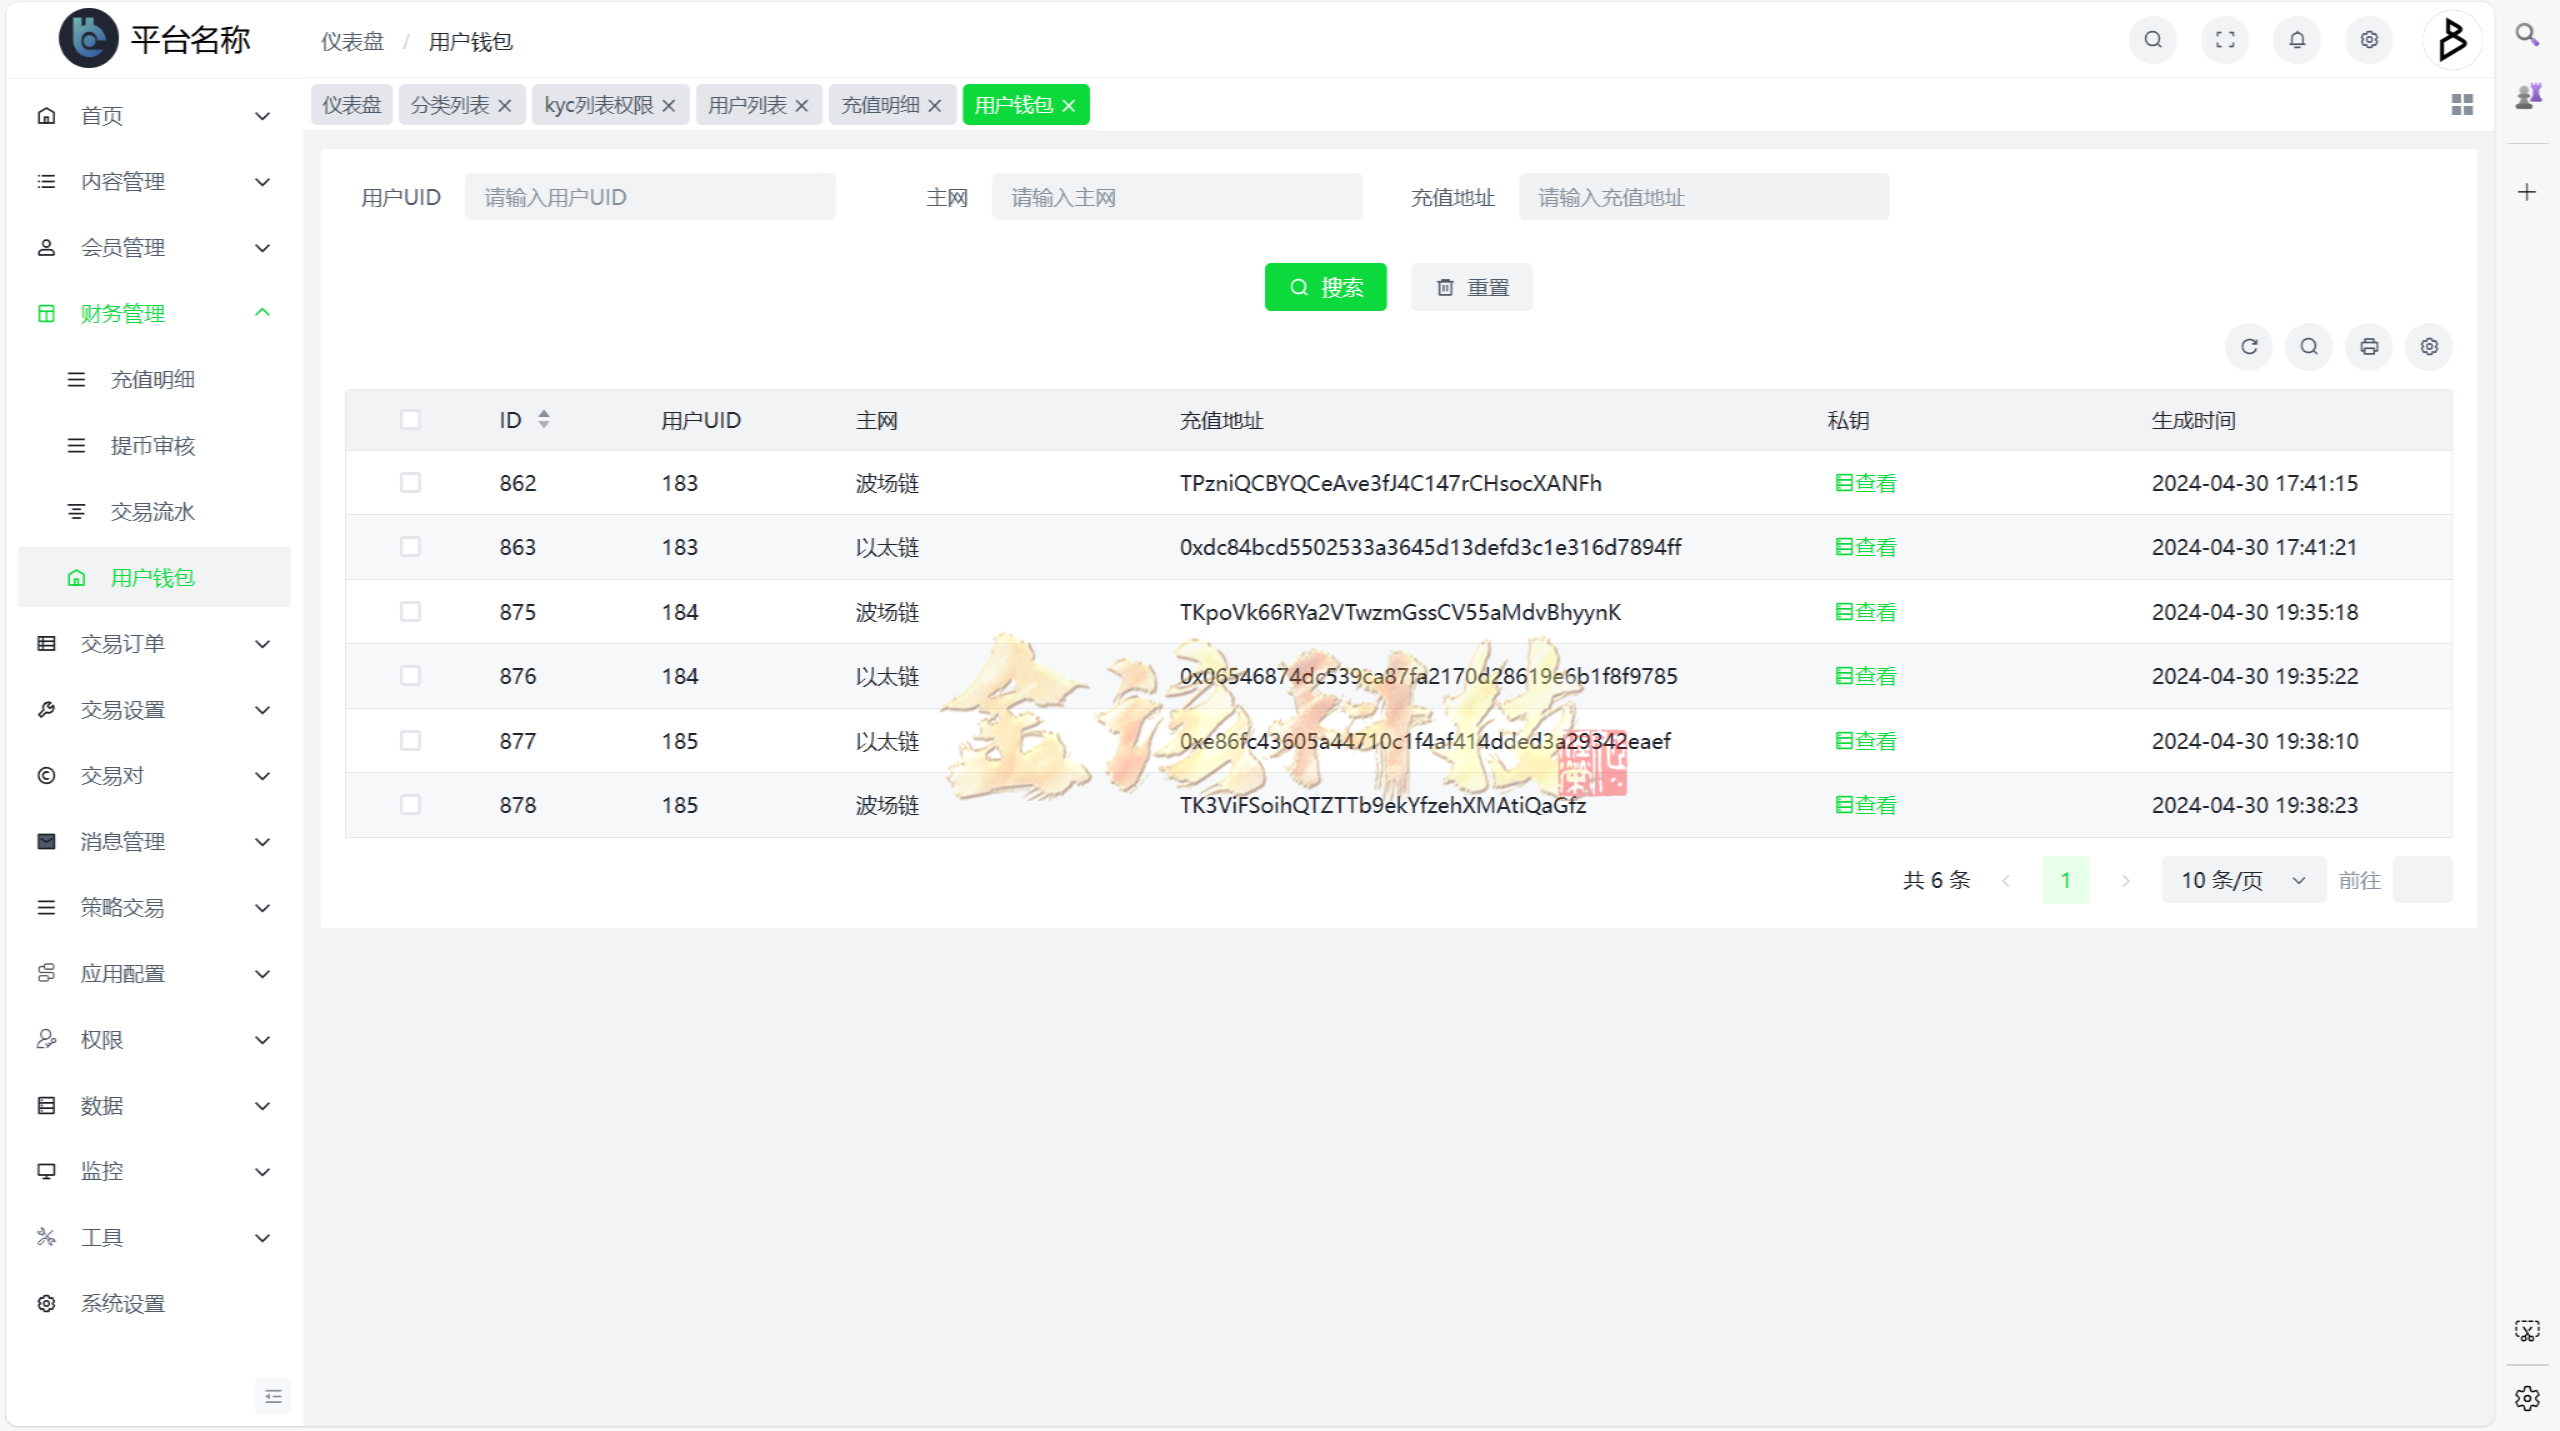Viewport: 2560px width, 1431px height.
Task: Open the table search magnifier icon
Action: pos(2308,347)
